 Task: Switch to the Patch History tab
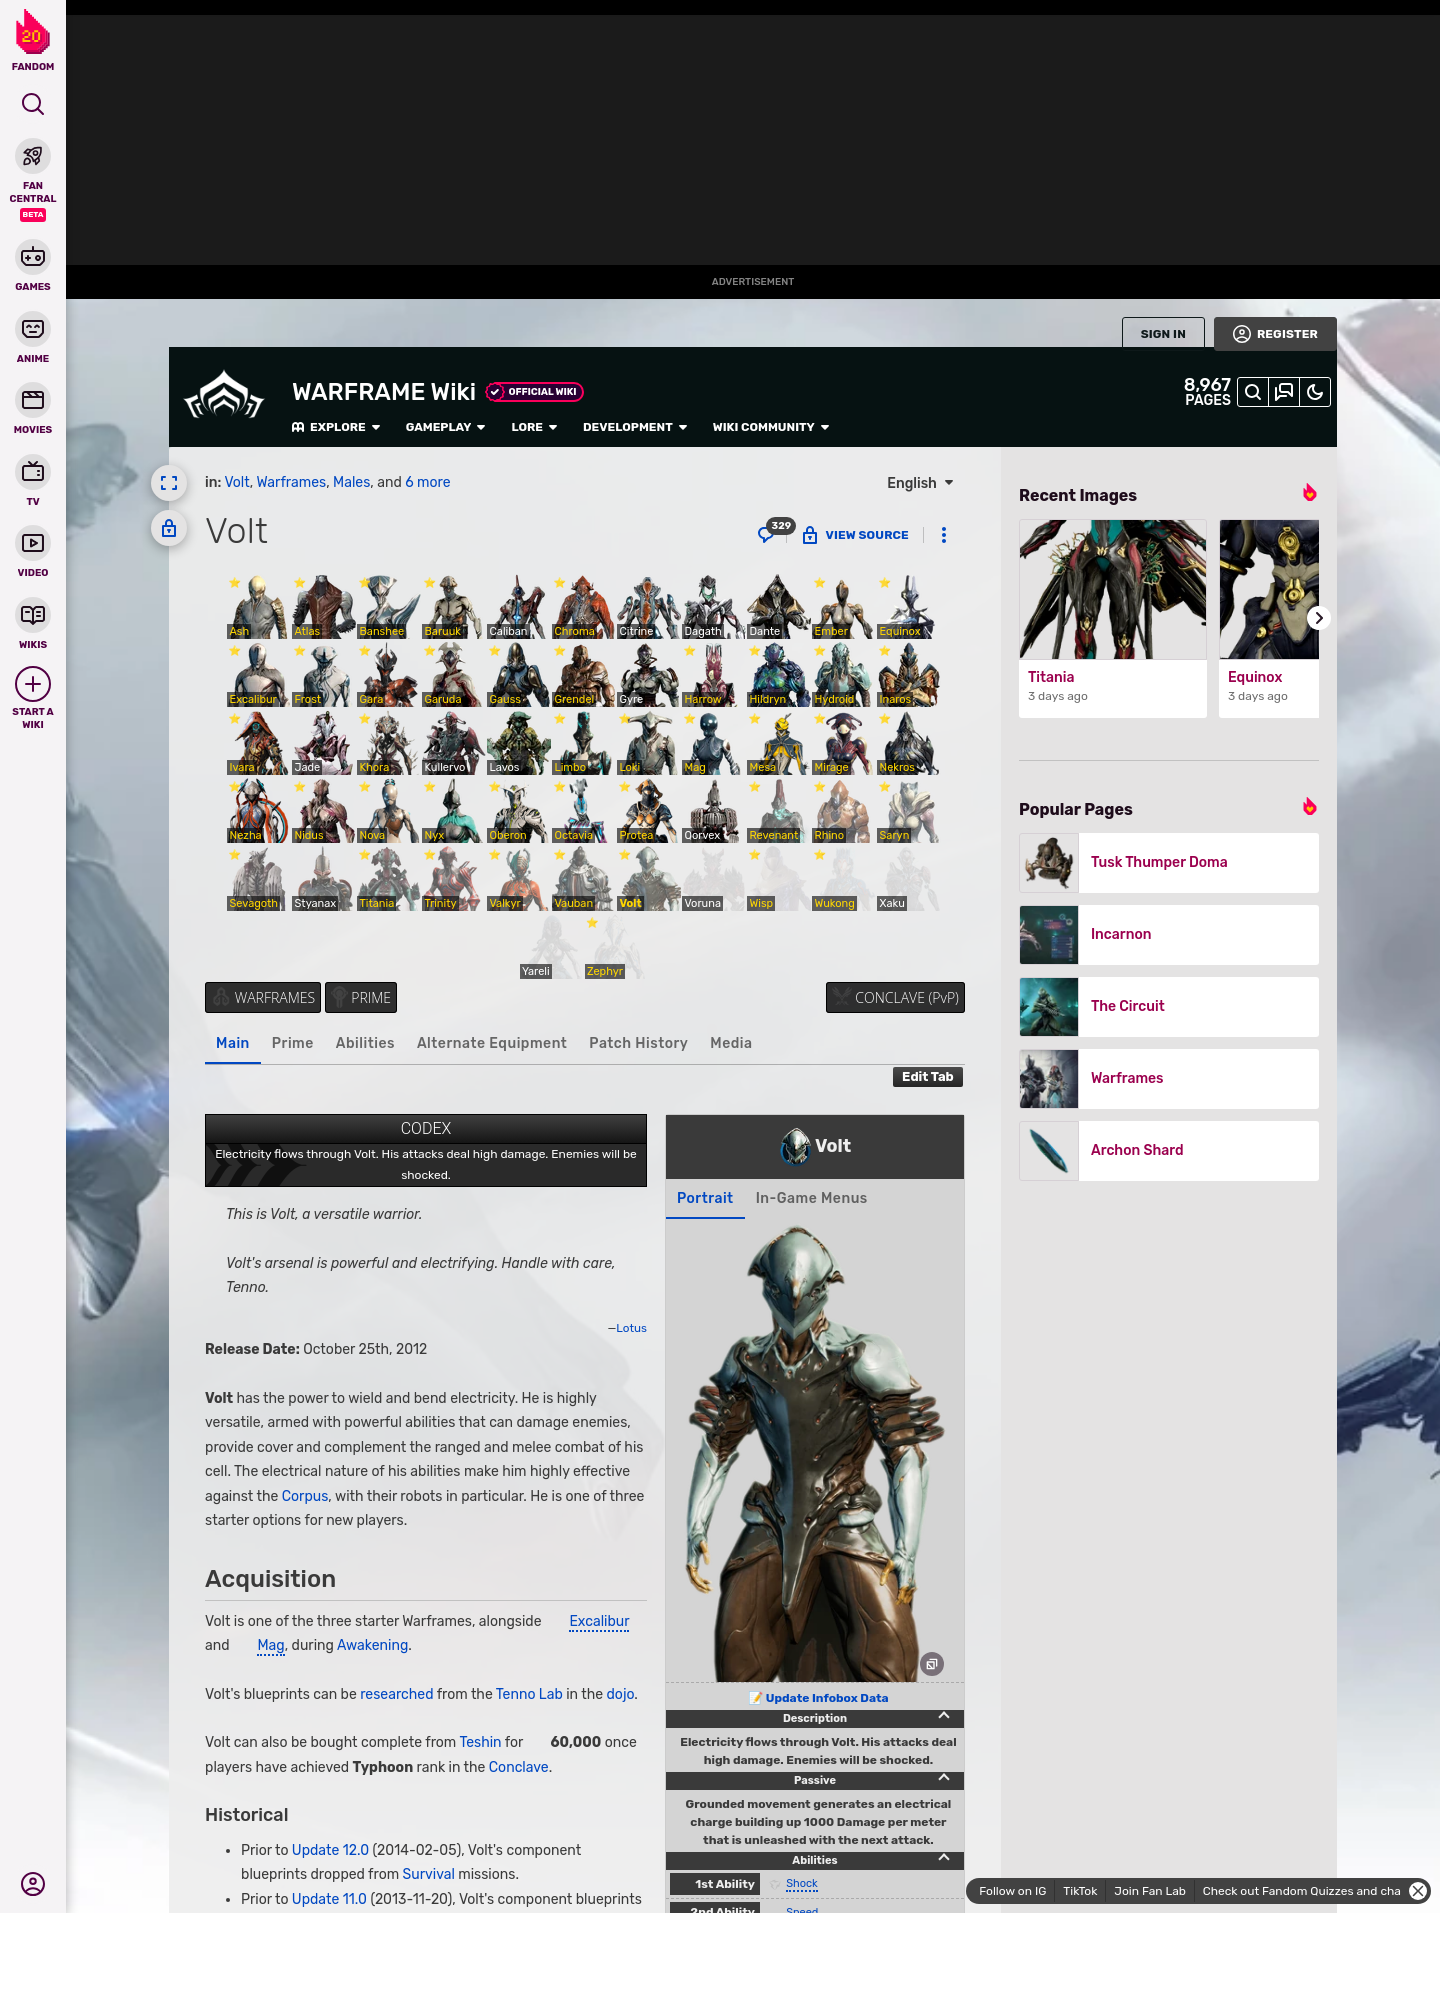click(x=638, y=1043)
